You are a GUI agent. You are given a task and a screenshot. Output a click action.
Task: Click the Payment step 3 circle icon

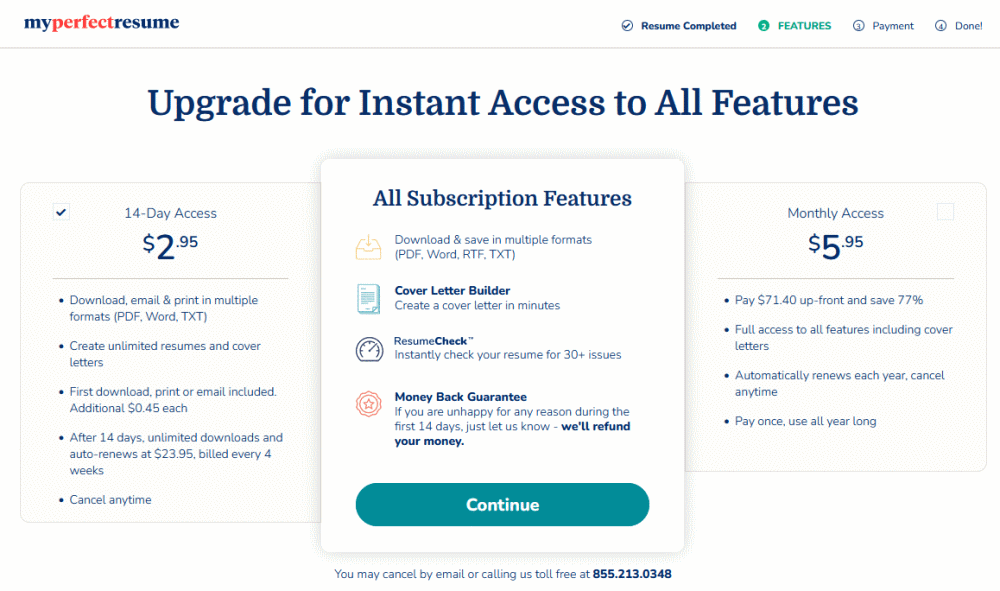pyautogui.click(x=858, y=26)
